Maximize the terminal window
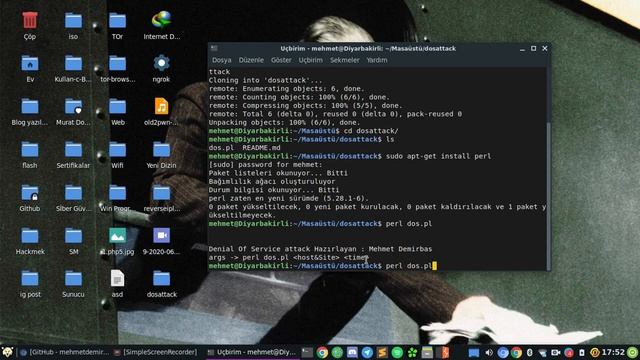This screenshot has width=640, height=360. [533, 48]
